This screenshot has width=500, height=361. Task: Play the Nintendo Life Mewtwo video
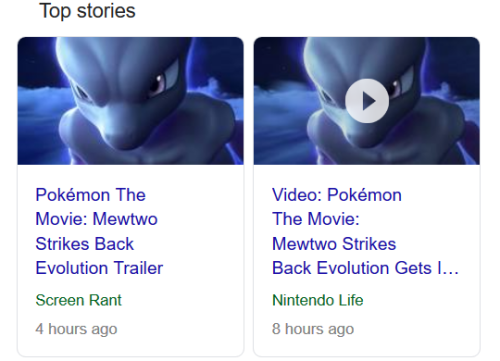click(367, 101)
